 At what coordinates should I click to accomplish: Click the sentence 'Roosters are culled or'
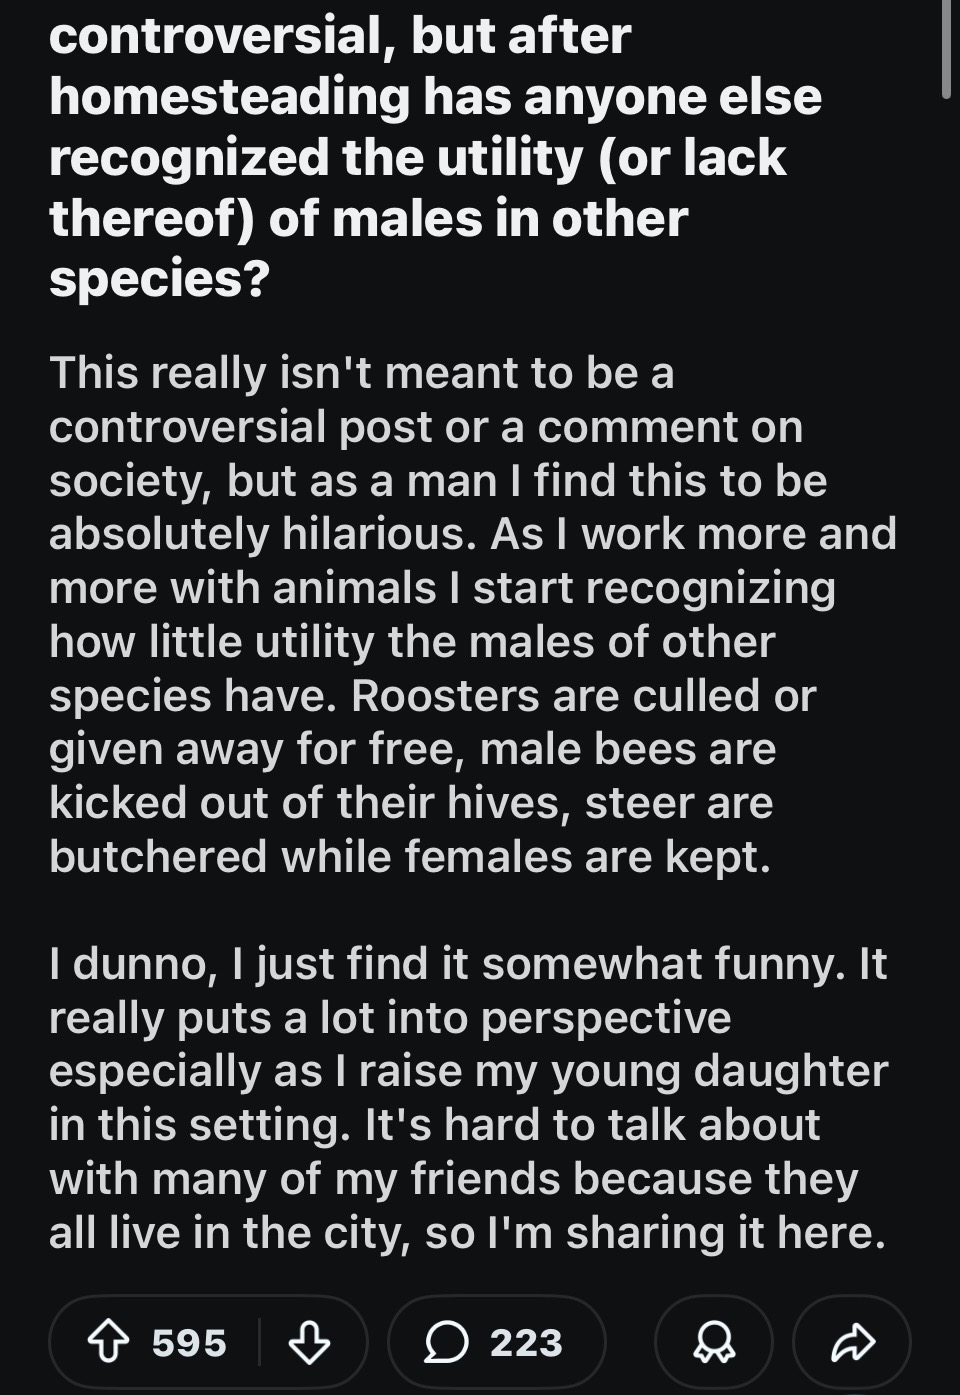584,696
